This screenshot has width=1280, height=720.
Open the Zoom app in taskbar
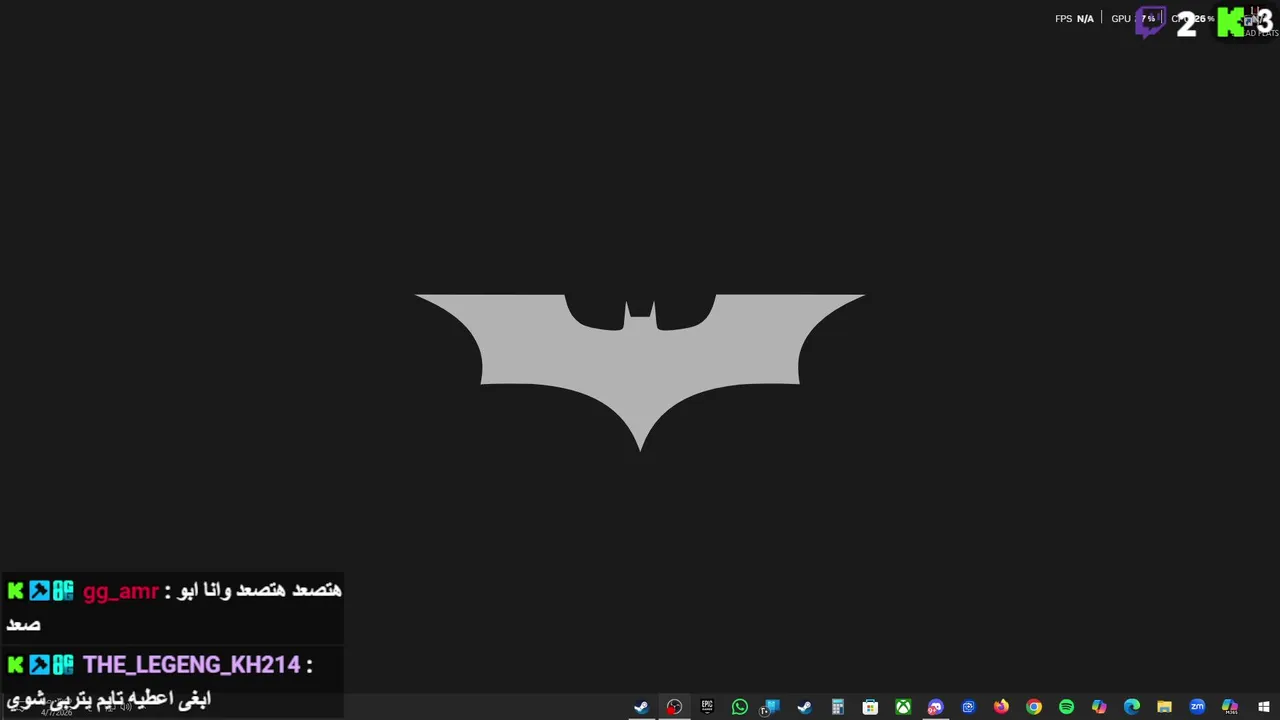(x=1197, y=707)
